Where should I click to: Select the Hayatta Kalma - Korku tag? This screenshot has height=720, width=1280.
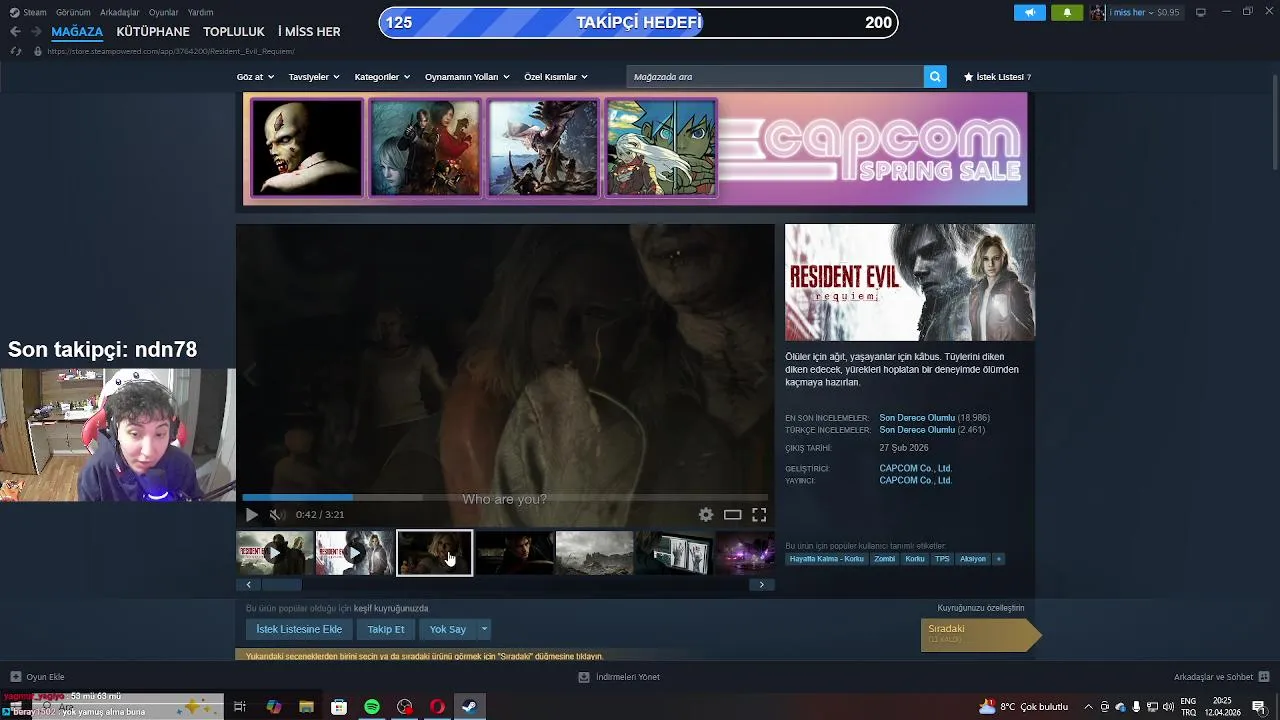[x=826, y=559]
